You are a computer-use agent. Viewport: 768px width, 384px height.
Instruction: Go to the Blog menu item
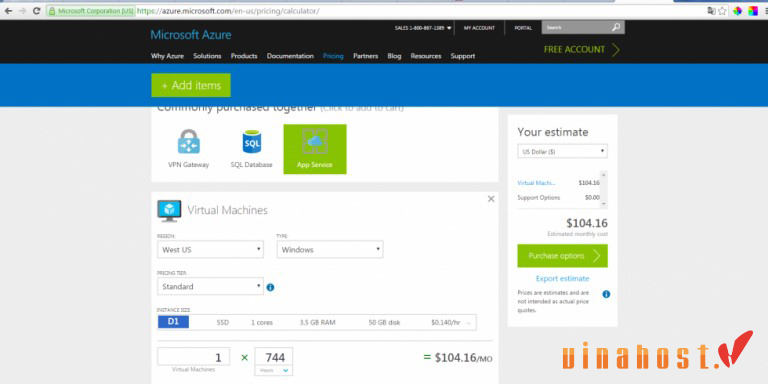point(394,56)
